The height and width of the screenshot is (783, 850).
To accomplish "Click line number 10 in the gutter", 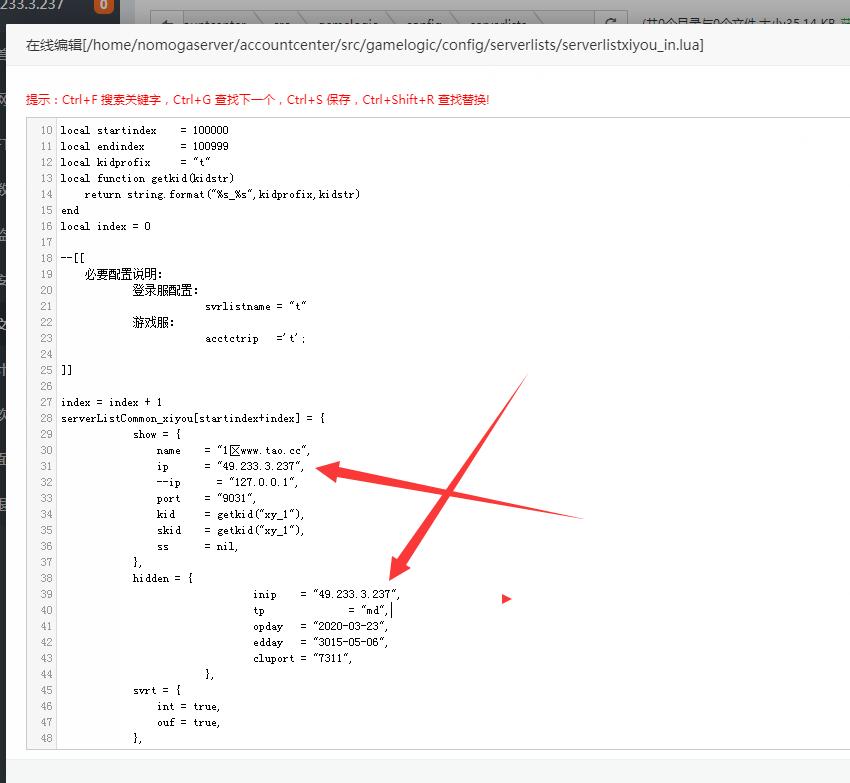I will [46, 130].
